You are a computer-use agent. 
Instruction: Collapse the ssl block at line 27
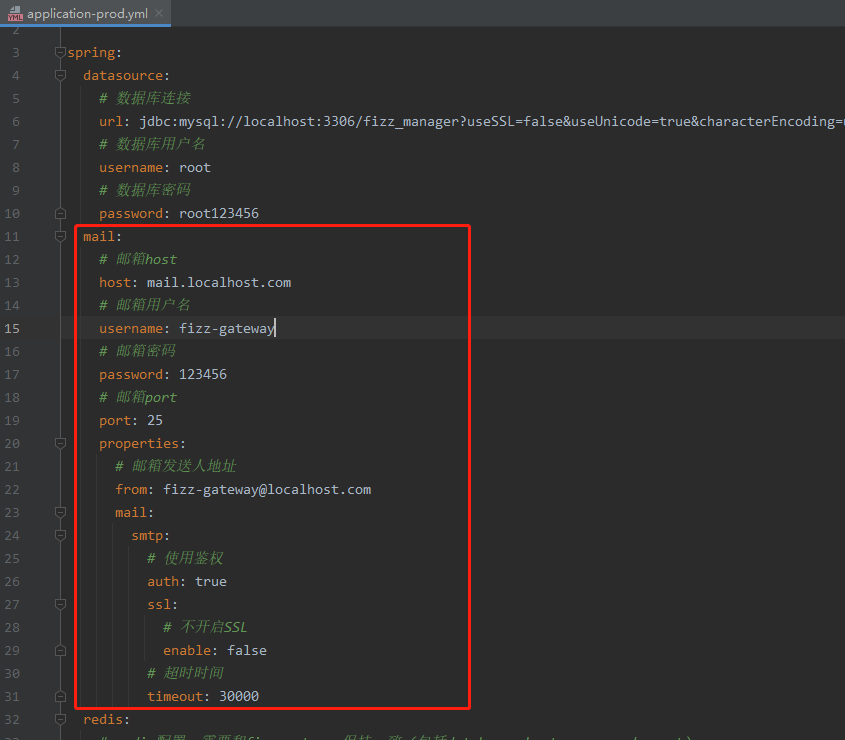click(60, 604)
